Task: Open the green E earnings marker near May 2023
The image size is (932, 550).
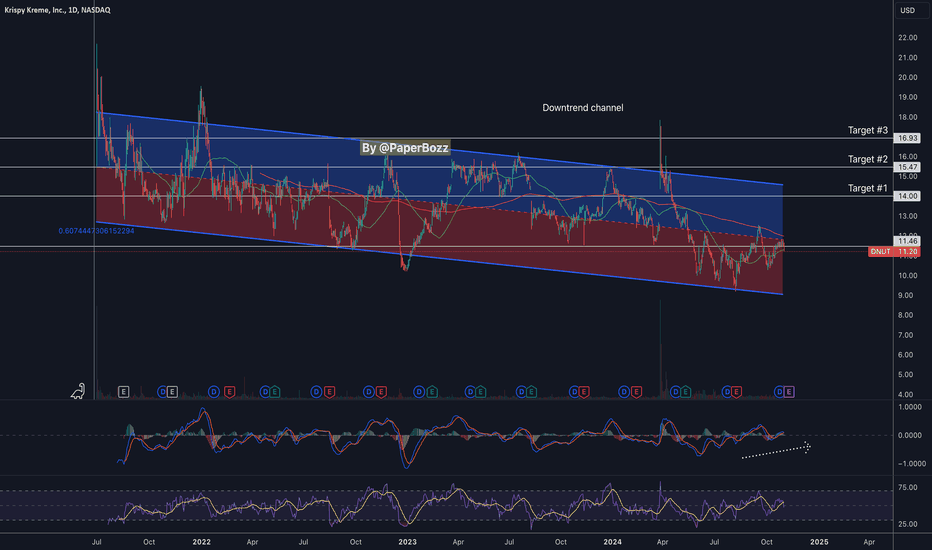Action: pos(480,392)
